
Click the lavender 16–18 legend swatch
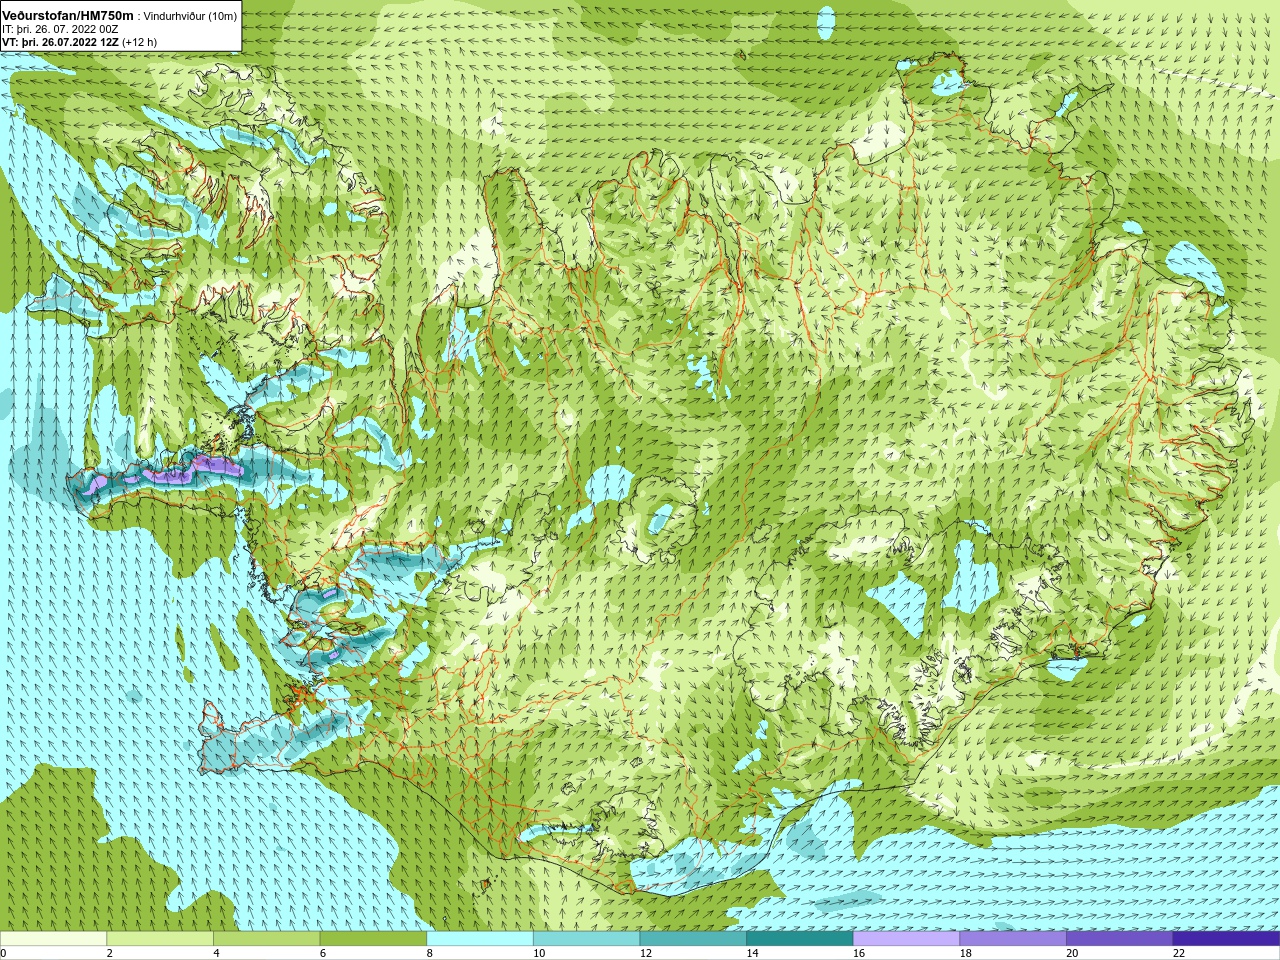[x=906, y=939]
